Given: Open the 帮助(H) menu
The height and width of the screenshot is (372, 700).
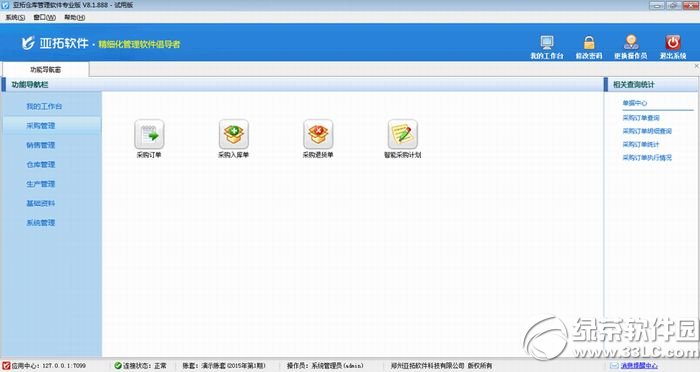Looking at the screenshot, I should pyautogui.click(x=75, y=17).
